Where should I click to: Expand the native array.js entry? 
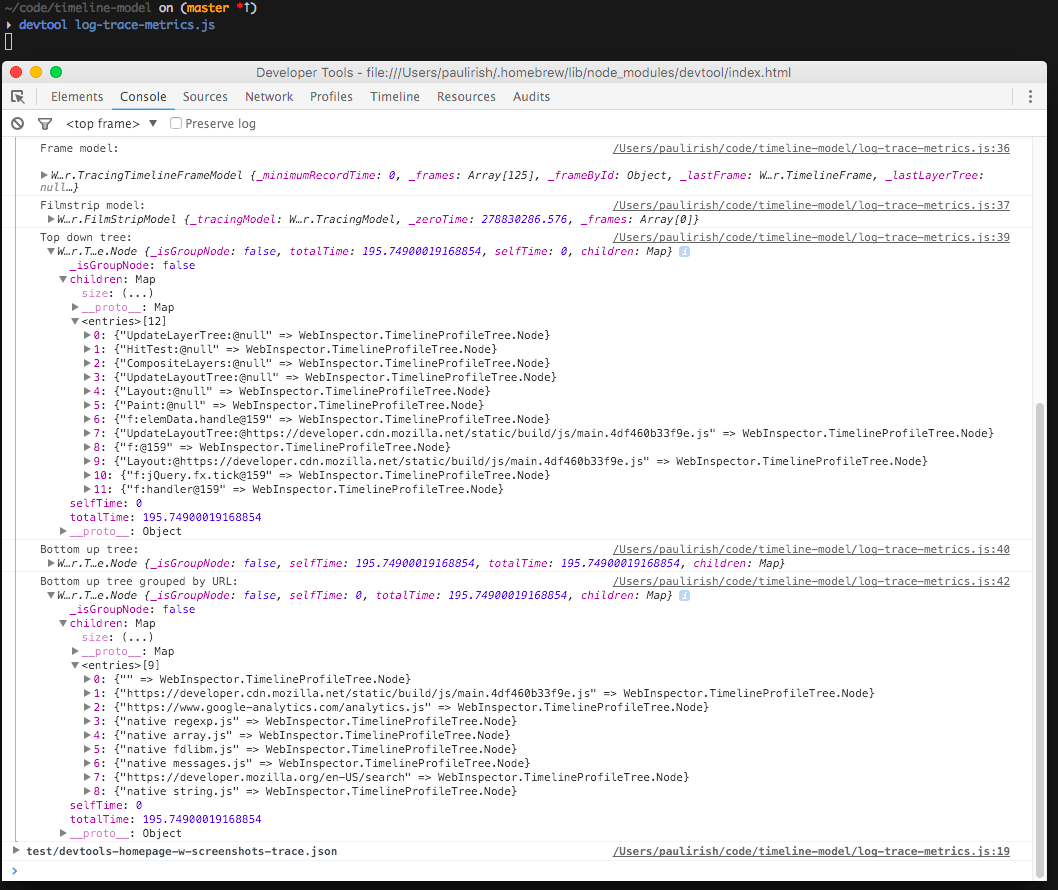pos(87,735)
